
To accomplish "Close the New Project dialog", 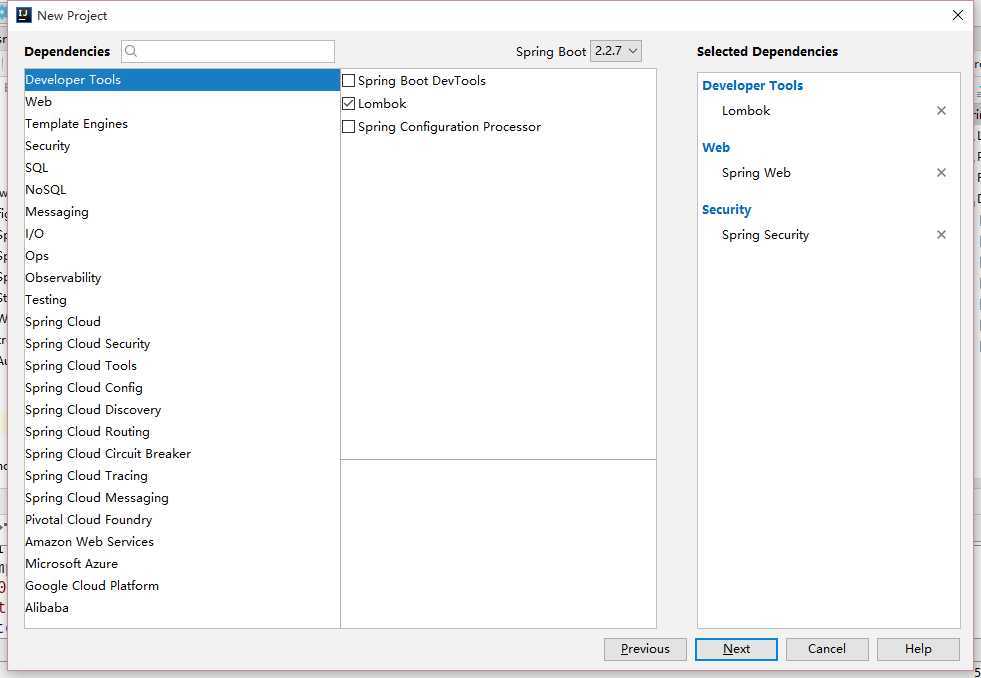I will [x=958, y=16].
